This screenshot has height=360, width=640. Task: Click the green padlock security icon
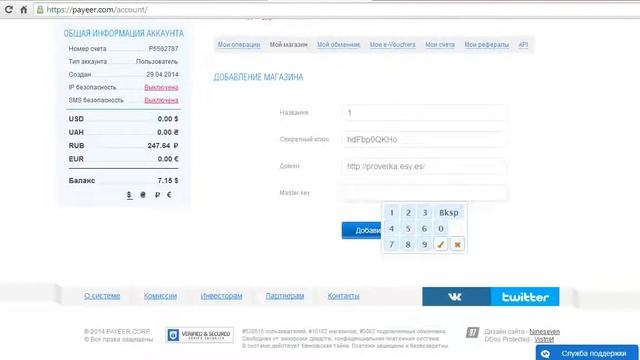click(x=40, y=9)
